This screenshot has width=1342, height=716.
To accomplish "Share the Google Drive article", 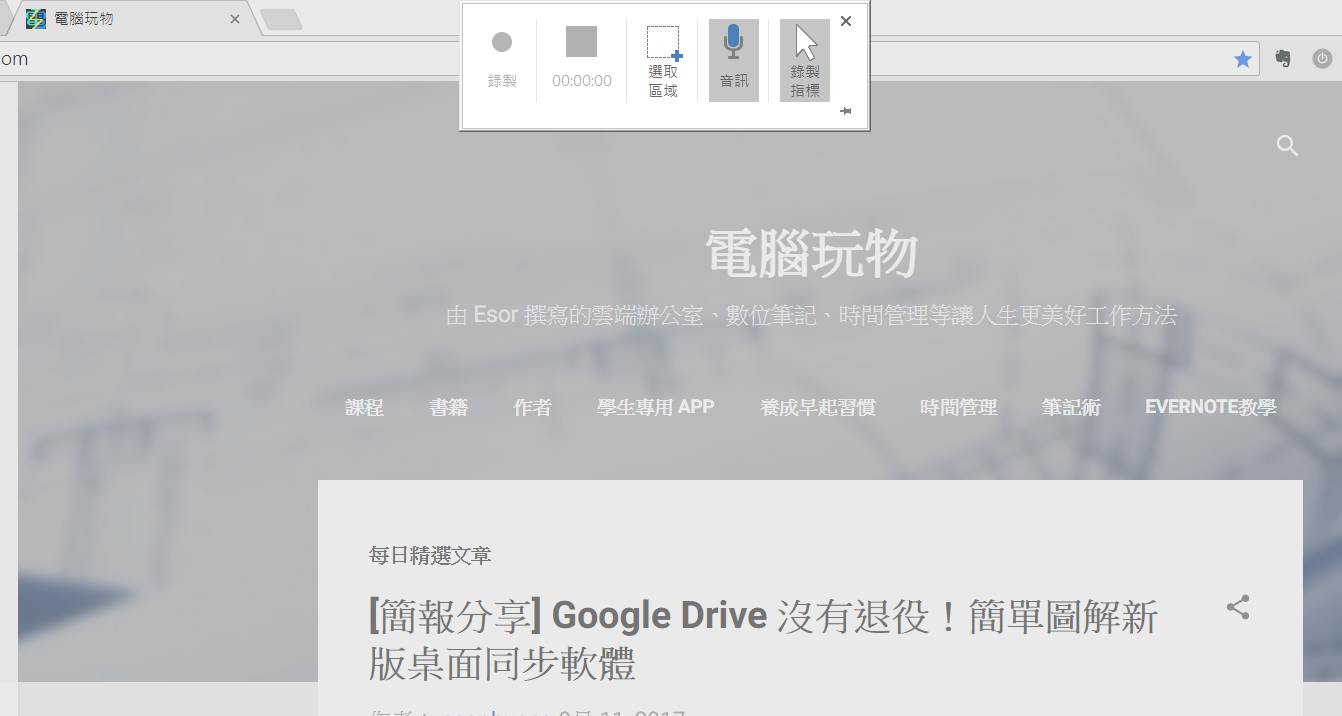I will (1238, 607).
